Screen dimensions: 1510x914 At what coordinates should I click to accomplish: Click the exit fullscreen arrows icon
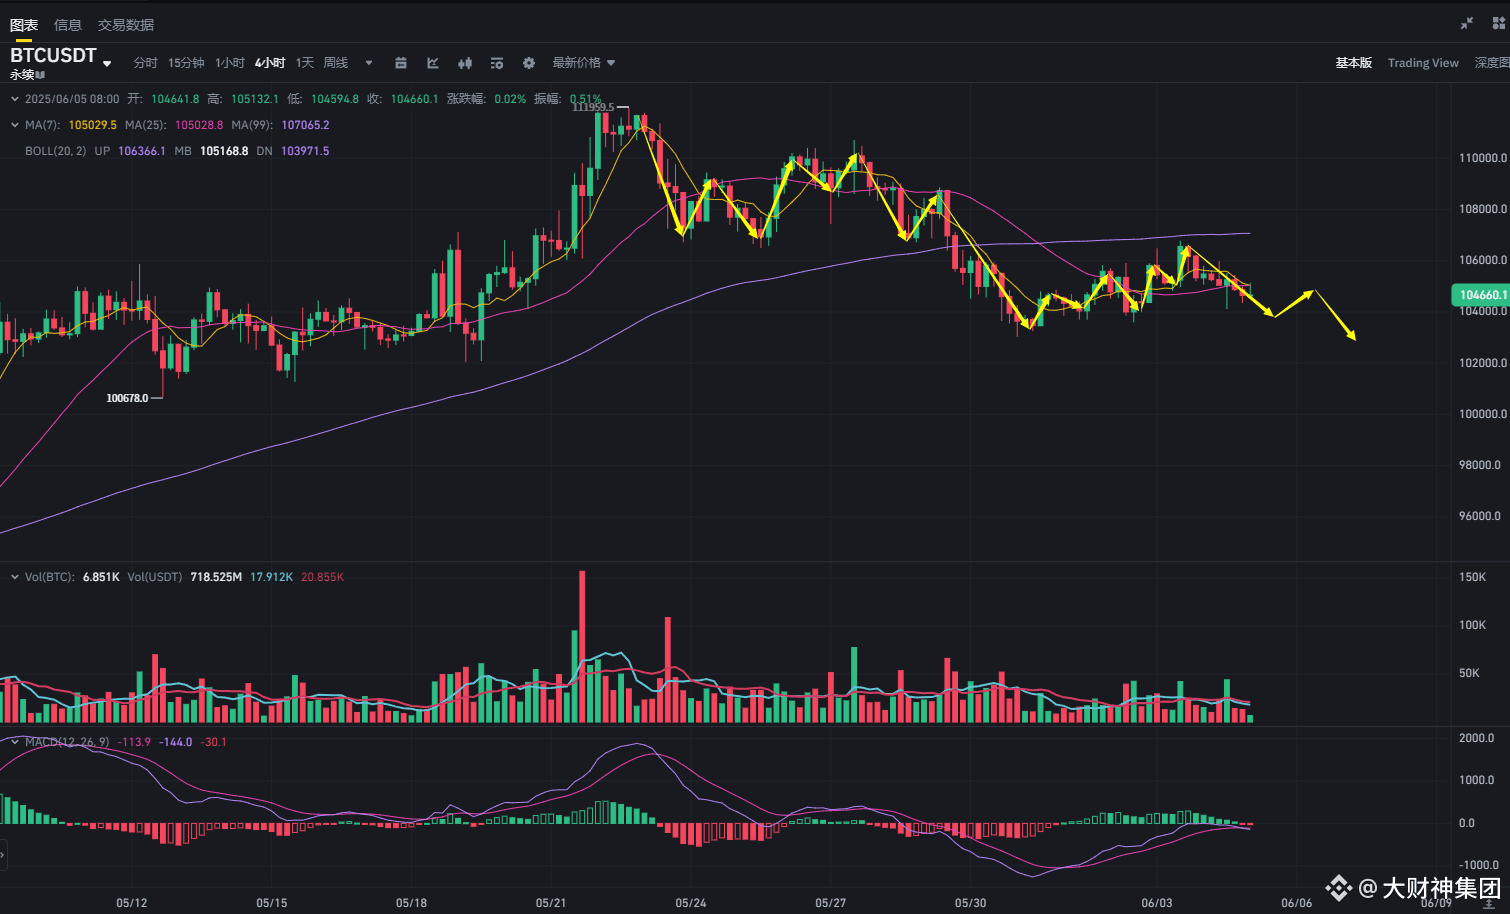tap(1467, 23)
